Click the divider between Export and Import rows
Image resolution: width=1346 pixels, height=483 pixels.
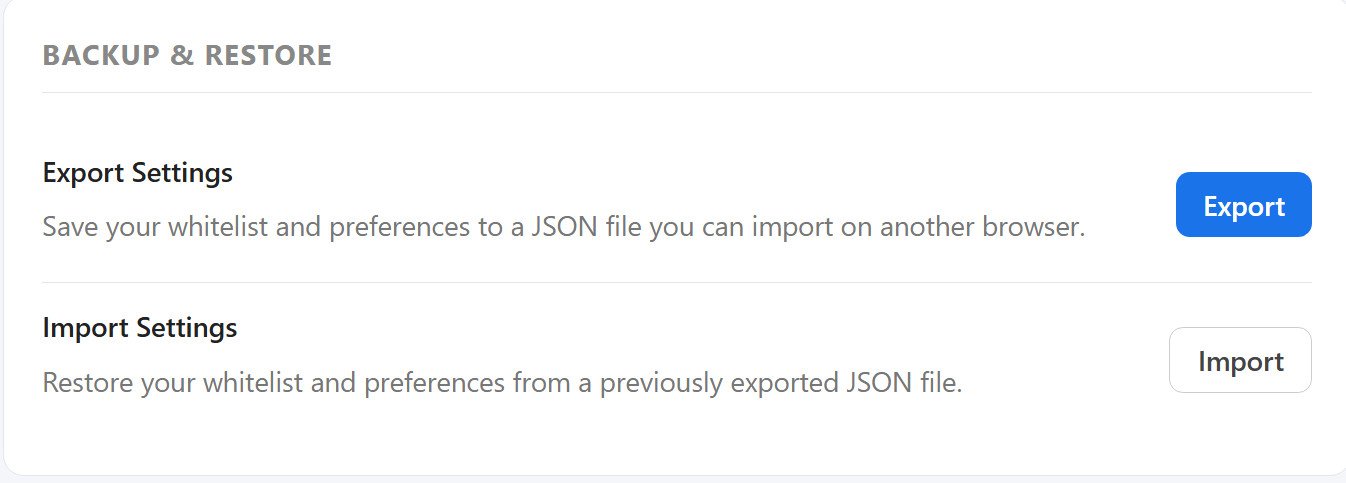[677, 282]
